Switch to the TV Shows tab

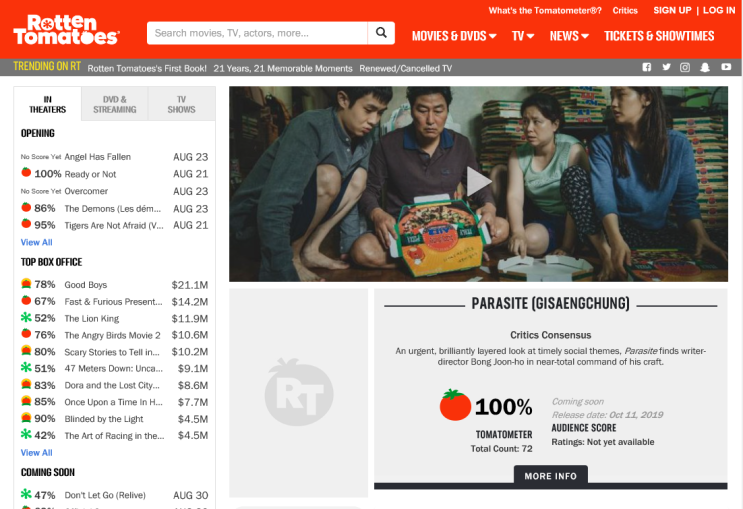click(181, 104)
